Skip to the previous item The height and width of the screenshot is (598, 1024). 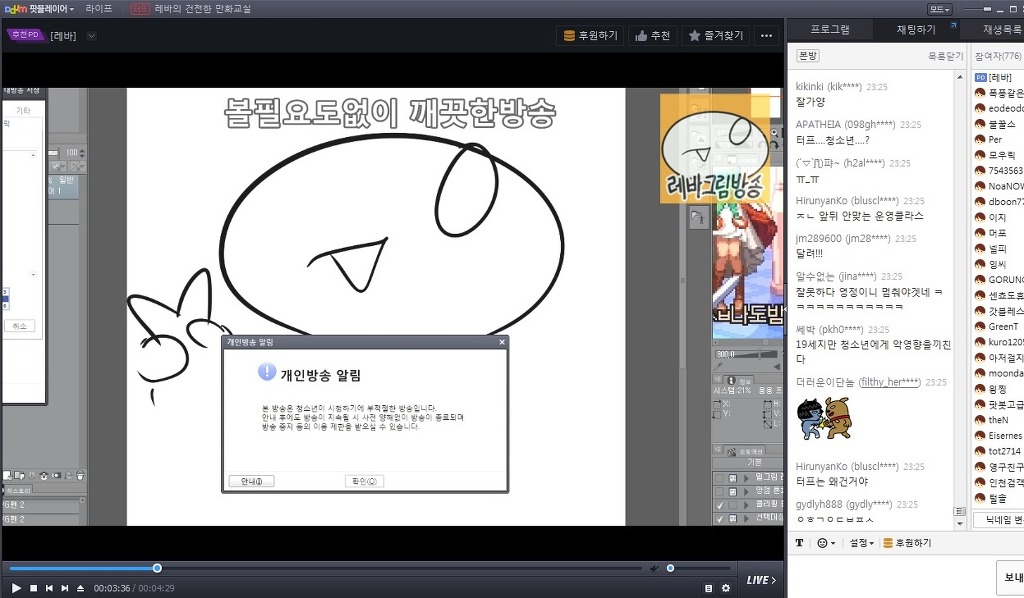coord(49,588)
